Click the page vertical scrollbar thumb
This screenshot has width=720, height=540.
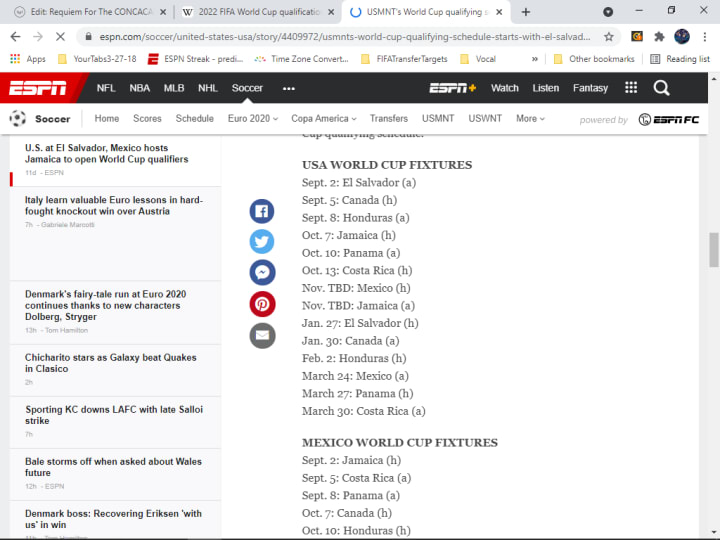714,250
